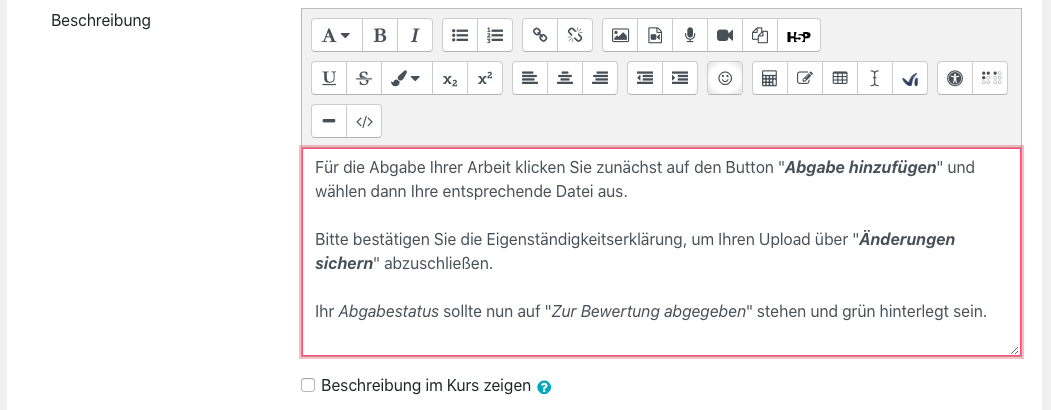Click the unlink icon

(x=574, y=36)
